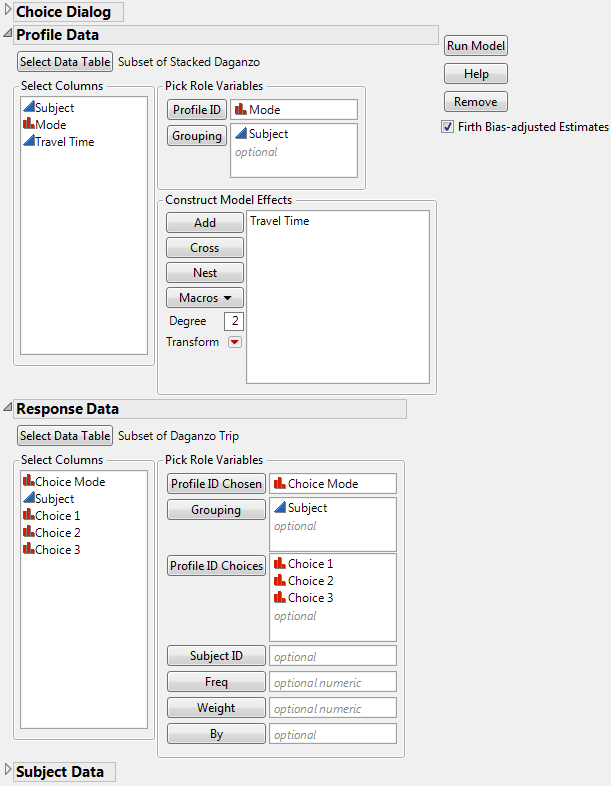
Task: Click Choice 1 icon in Profile ID Choices box
Action: pyautogui.click(x=280, y=563)
